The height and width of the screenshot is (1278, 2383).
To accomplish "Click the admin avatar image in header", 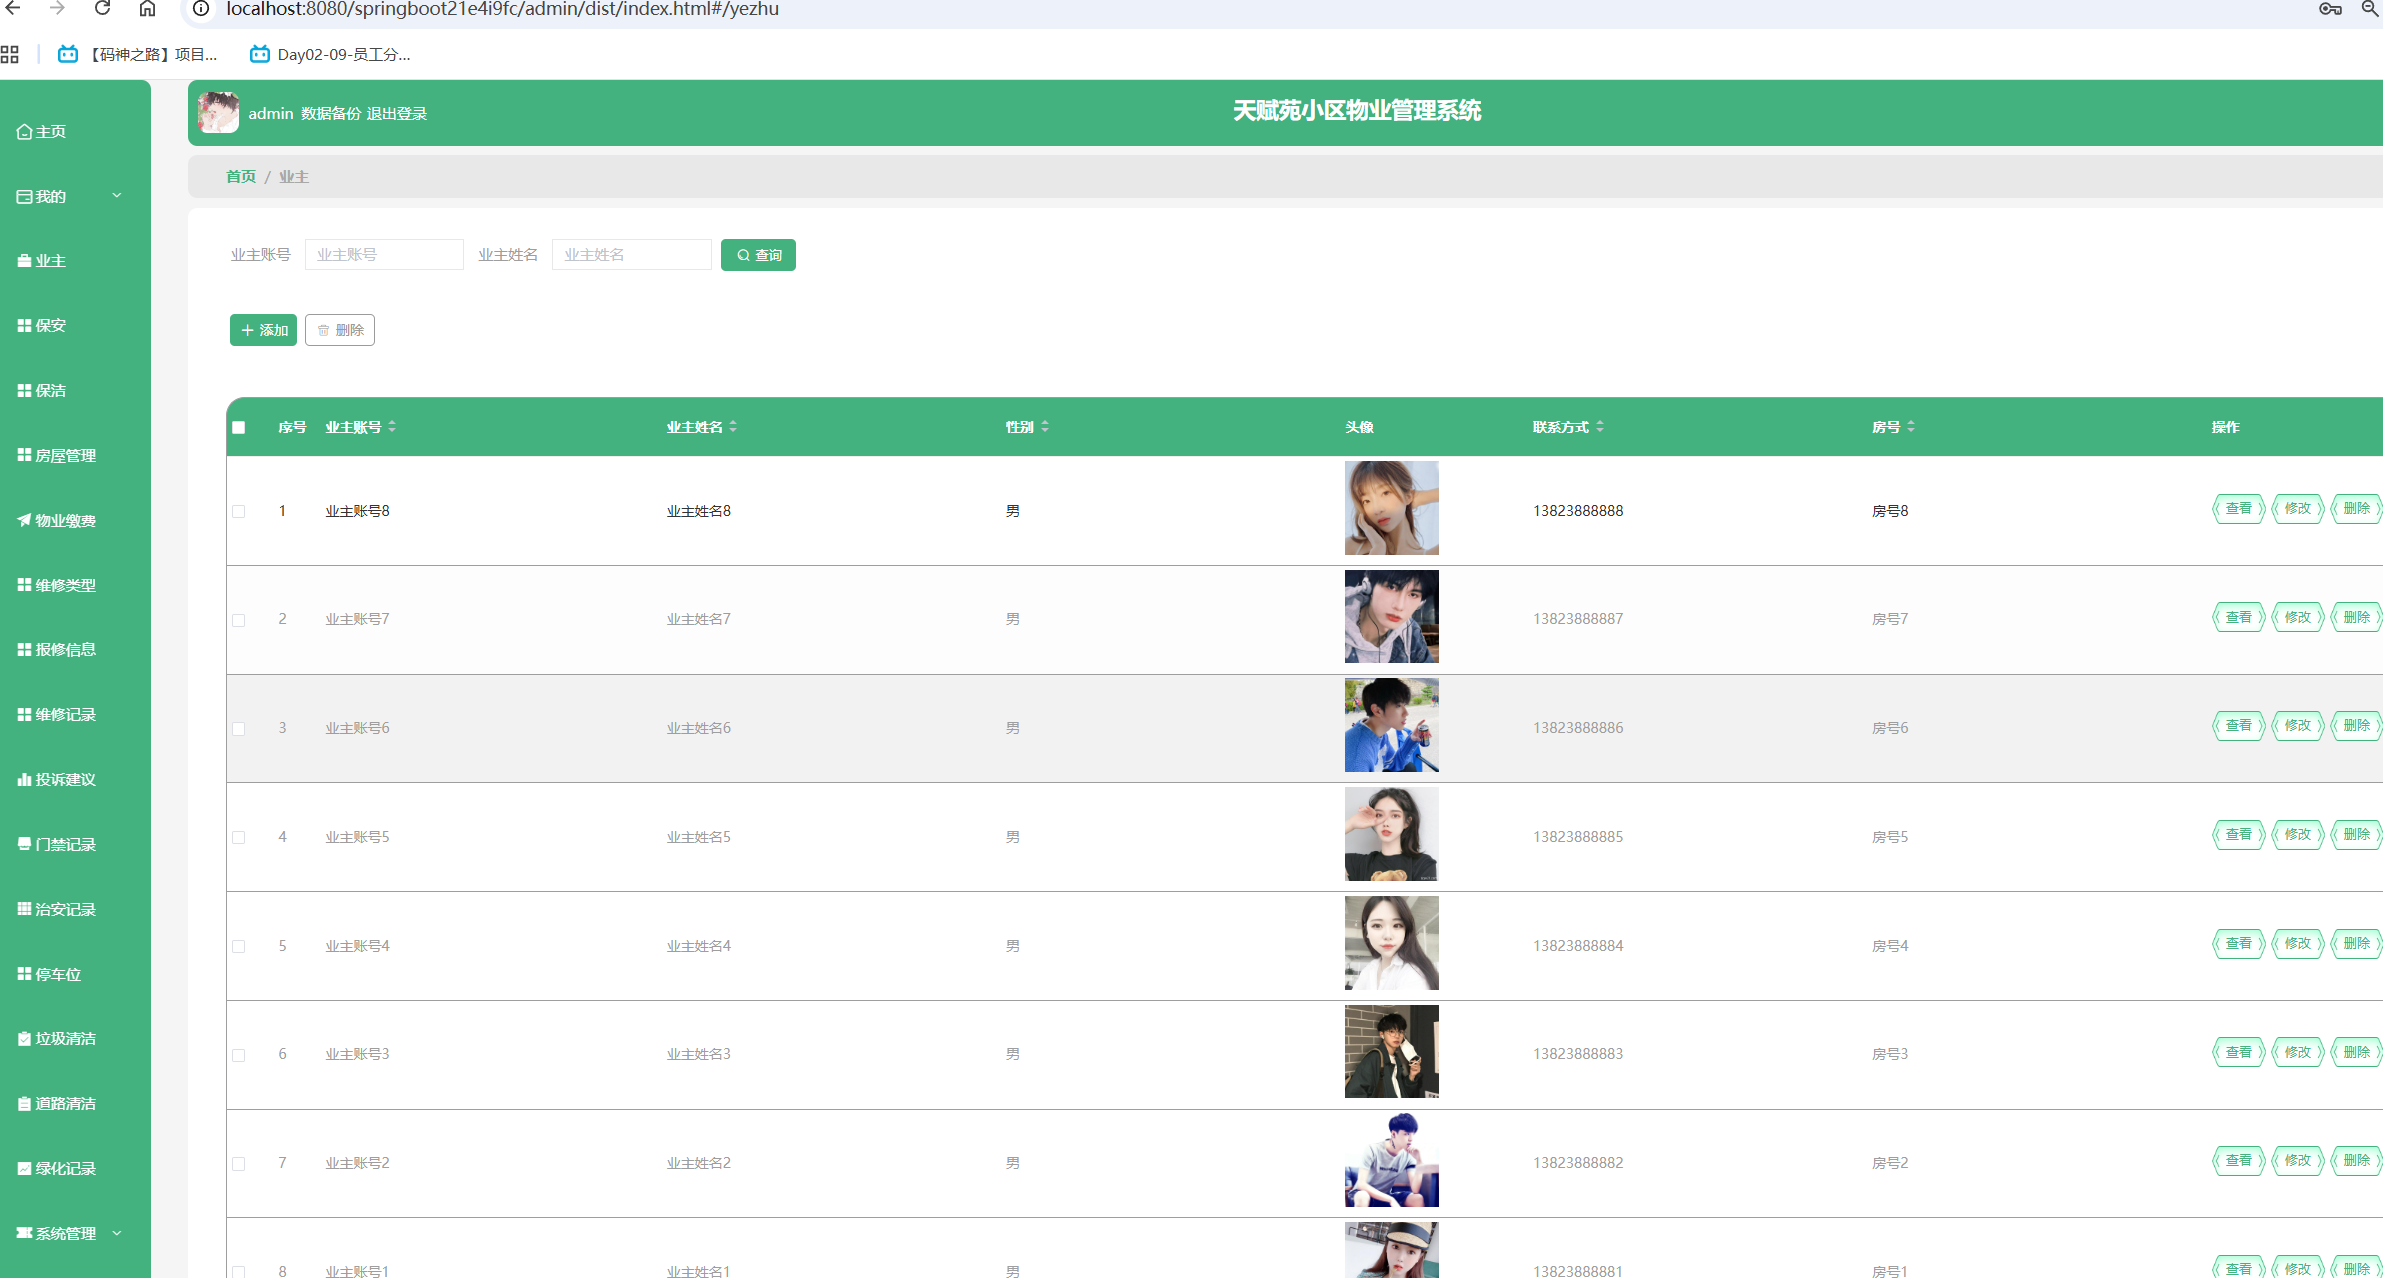I will [x=218, y=113].
